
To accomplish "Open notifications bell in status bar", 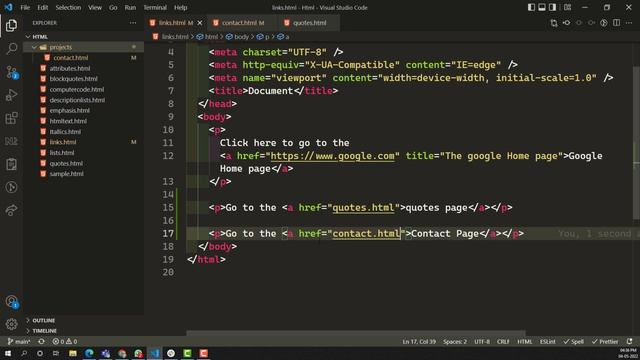I will point(630,341).
